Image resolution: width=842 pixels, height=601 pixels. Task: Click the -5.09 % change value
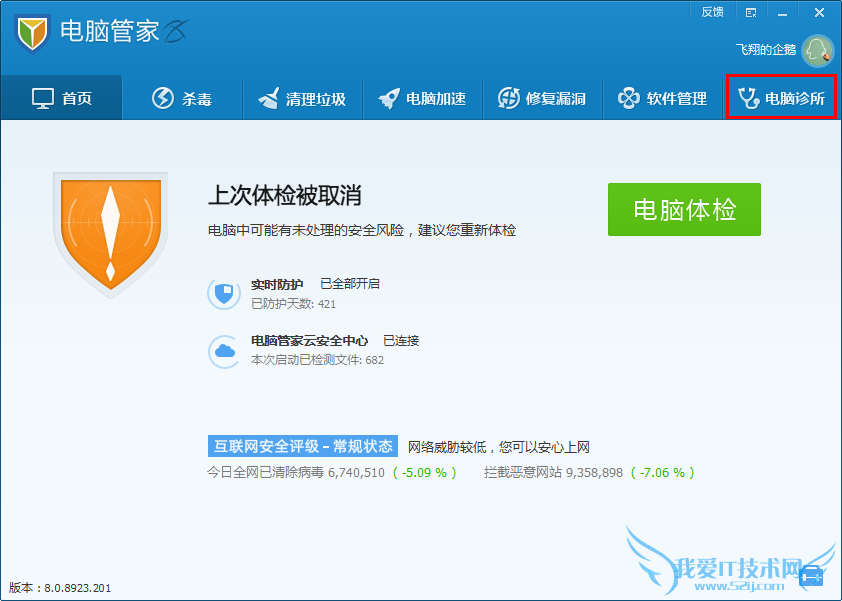coord(425,473)
